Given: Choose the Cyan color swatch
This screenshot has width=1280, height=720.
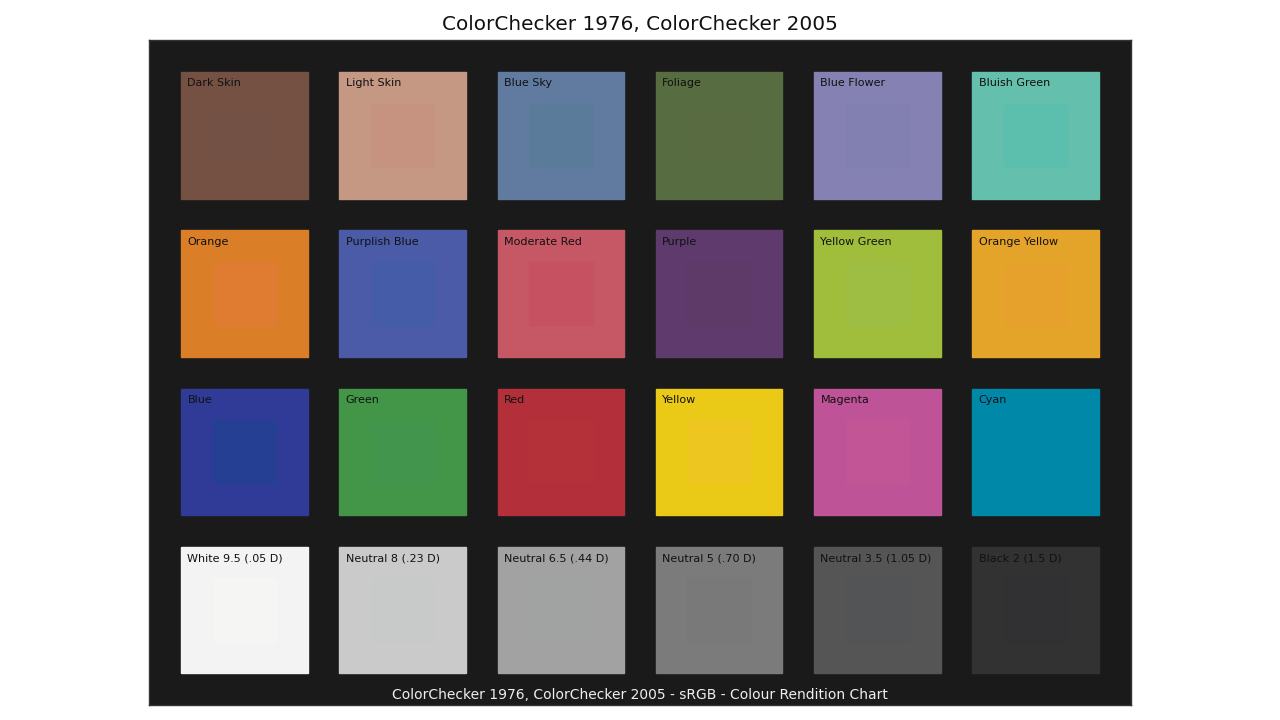Looking at the screenshot, I should pyautogui.click(x=1036, y=452).
